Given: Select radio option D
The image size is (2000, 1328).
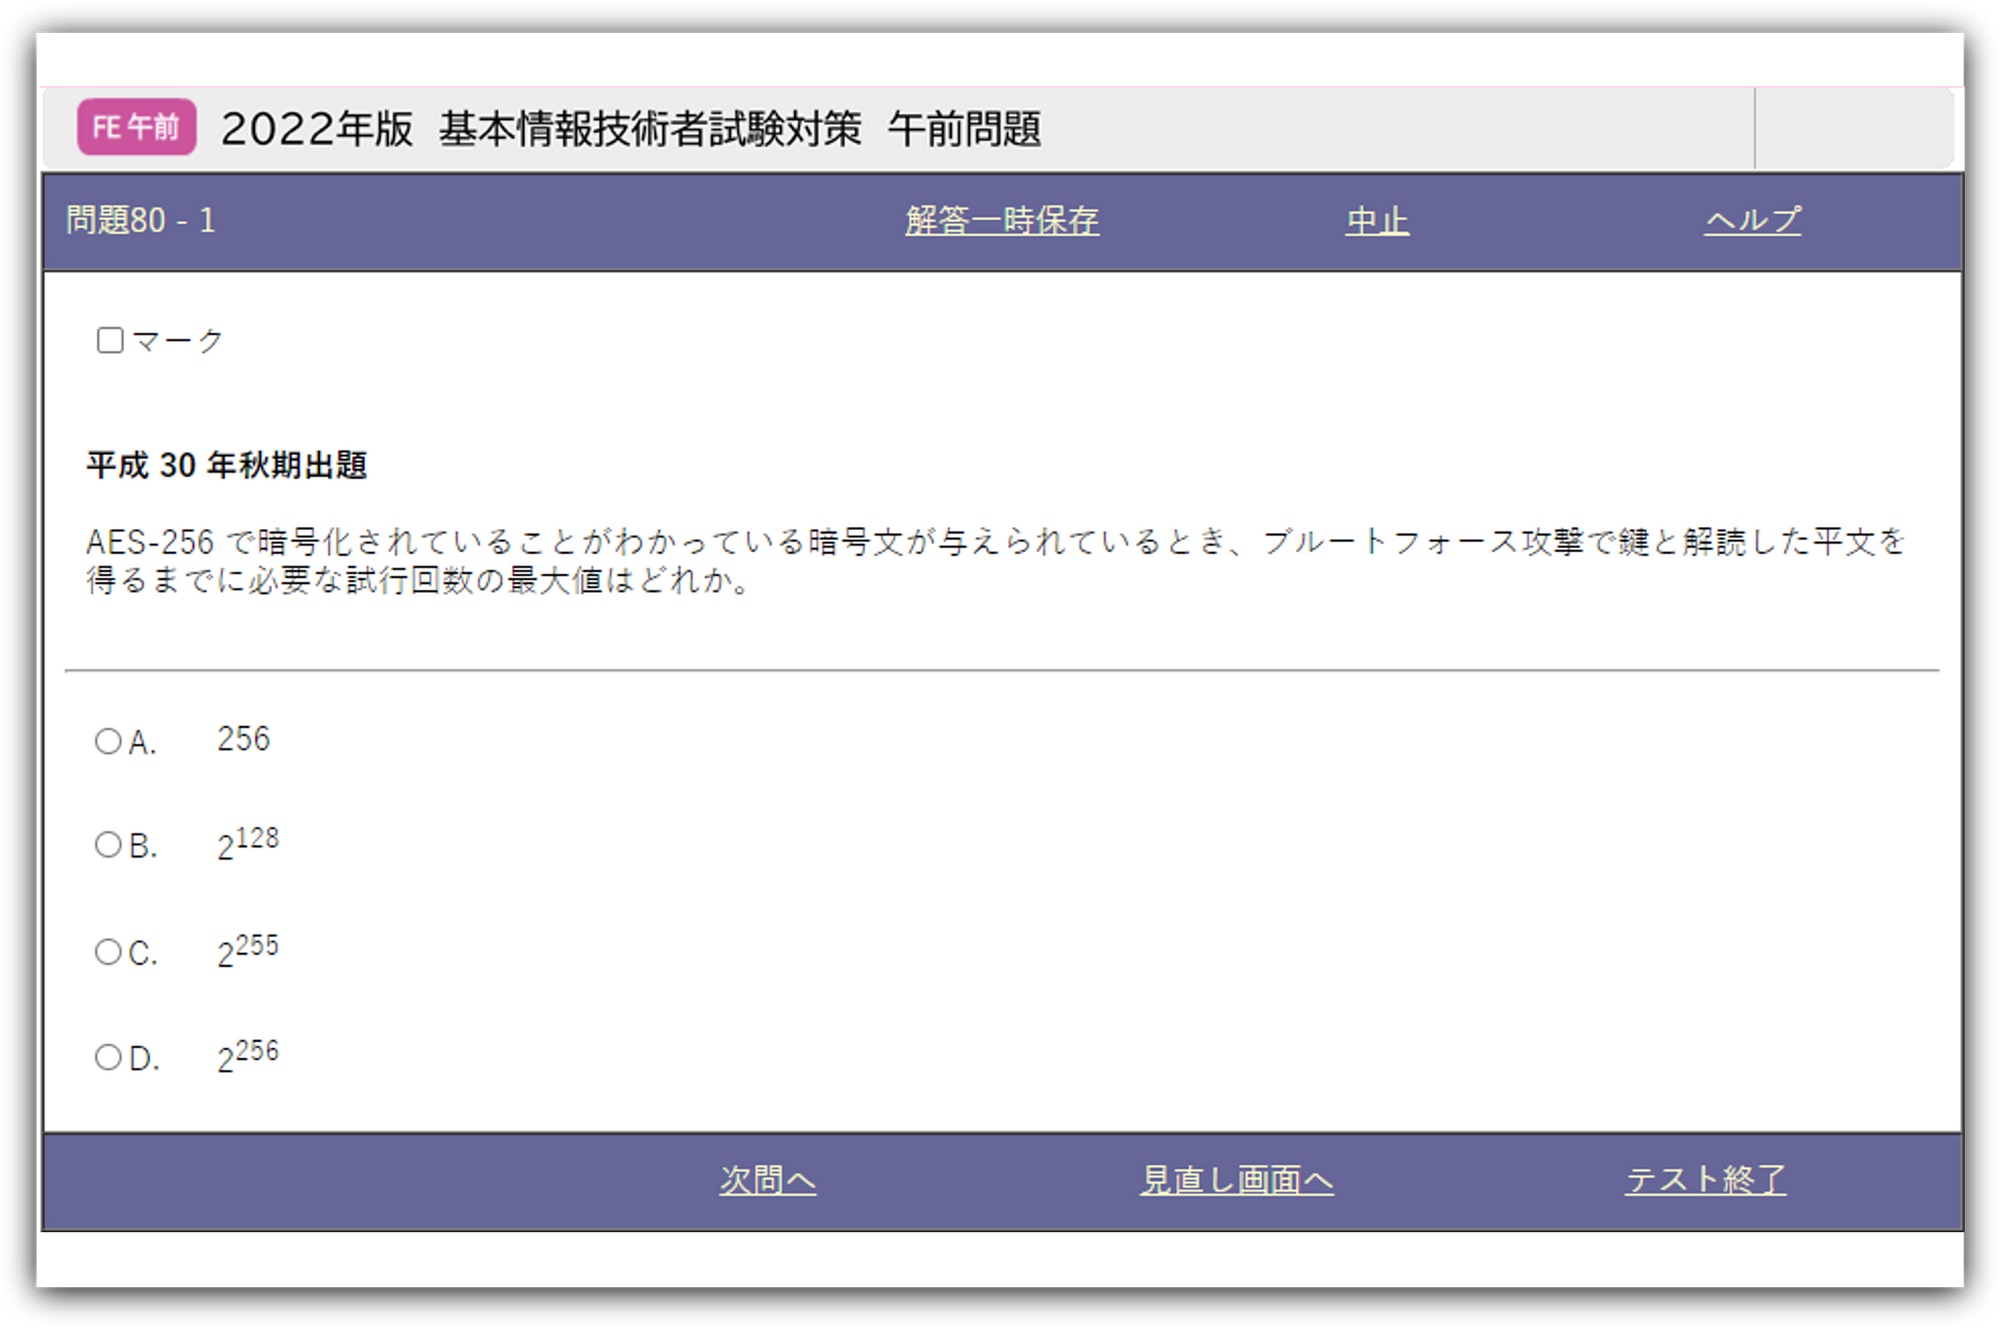Looking at the screenshot, I should point(108,1057).
